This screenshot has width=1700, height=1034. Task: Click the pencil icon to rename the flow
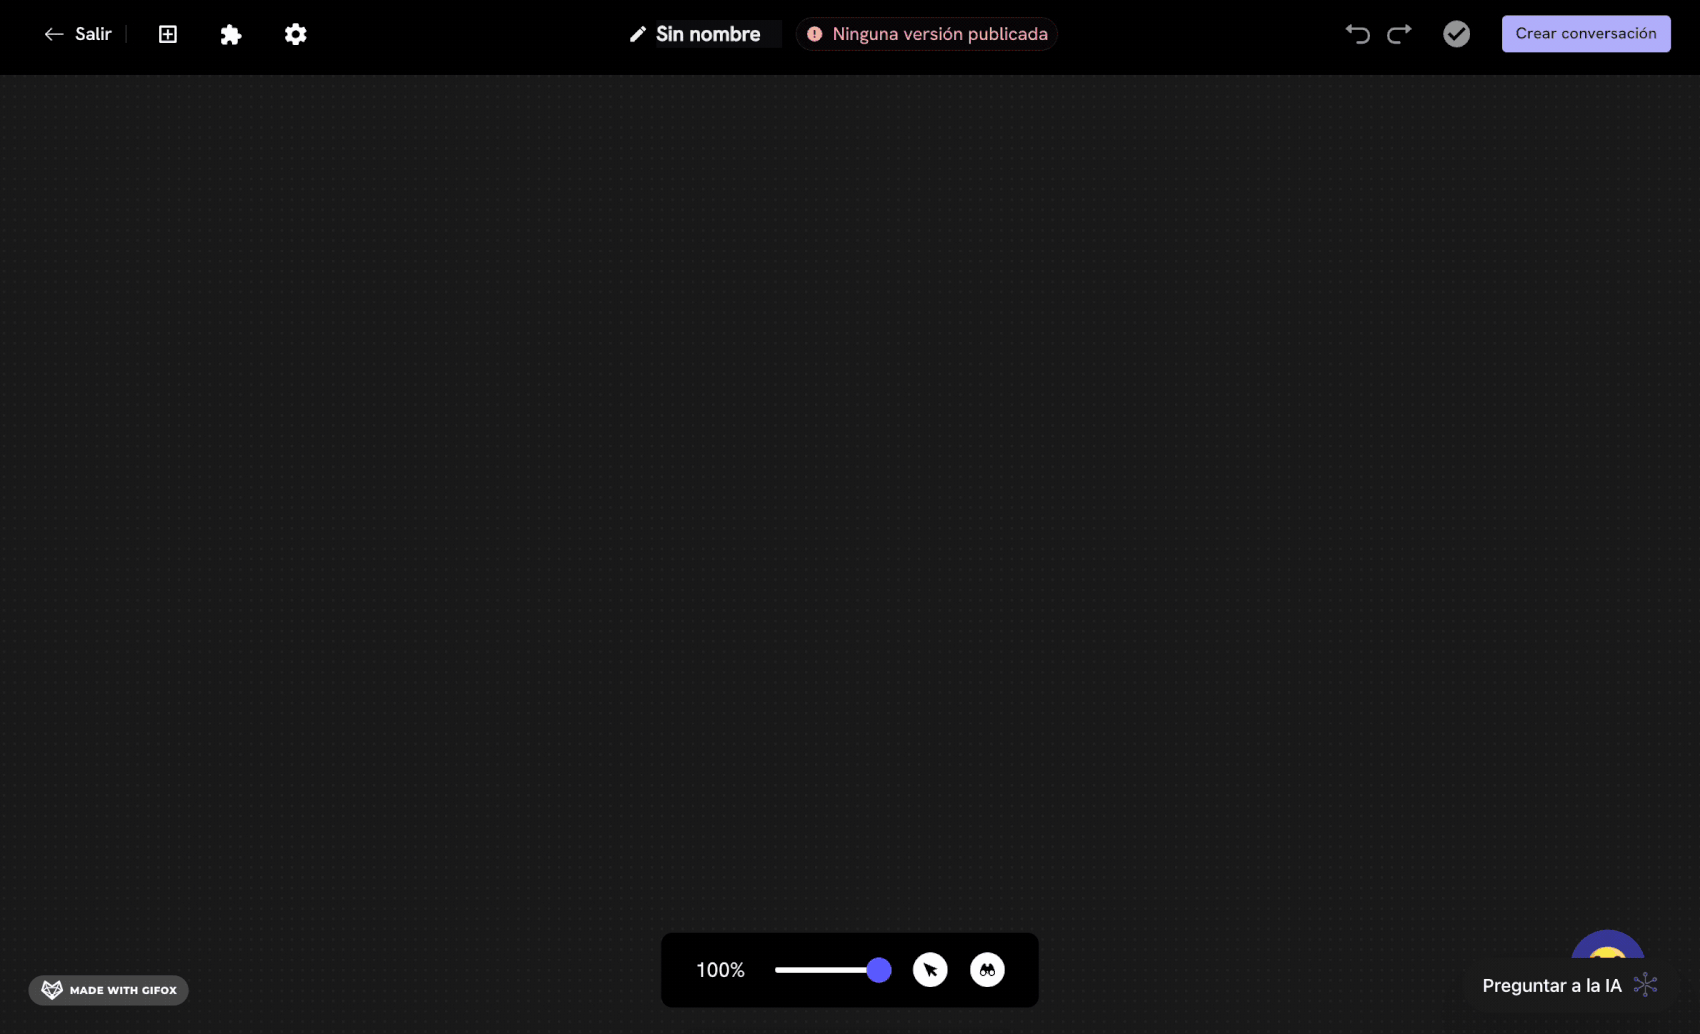click(x=637, y=33)
